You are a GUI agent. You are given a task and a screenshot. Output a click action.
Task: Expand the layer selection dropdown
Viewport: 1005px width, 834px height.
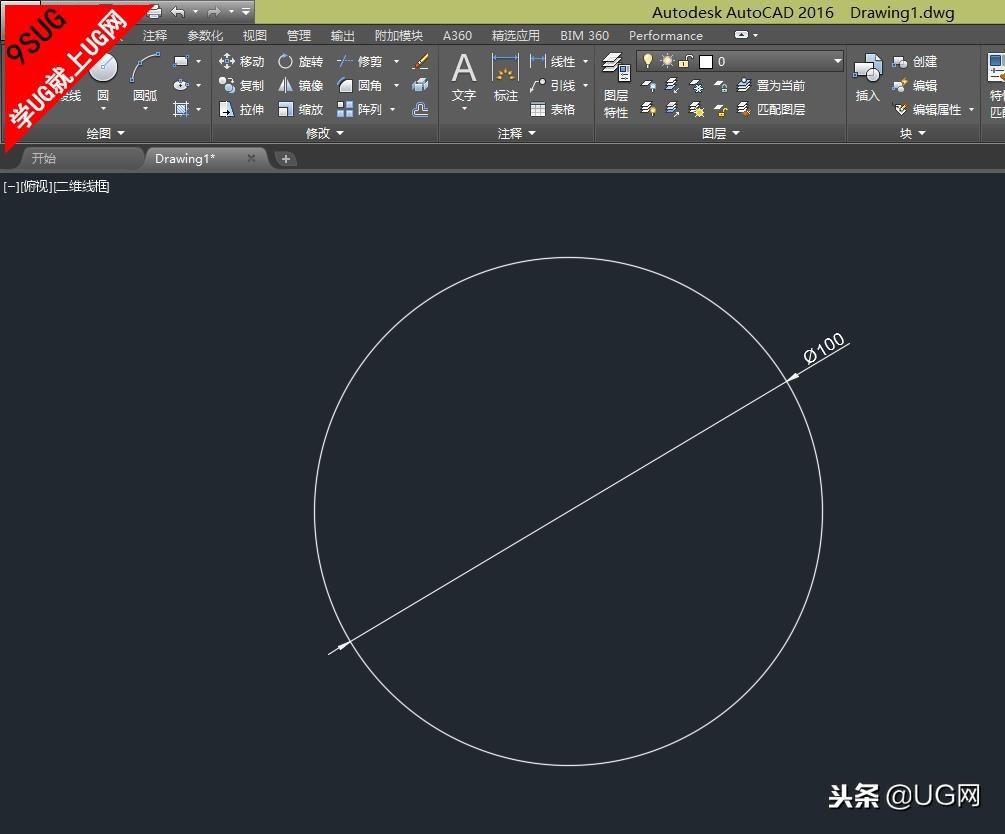(x=837, y=61)
